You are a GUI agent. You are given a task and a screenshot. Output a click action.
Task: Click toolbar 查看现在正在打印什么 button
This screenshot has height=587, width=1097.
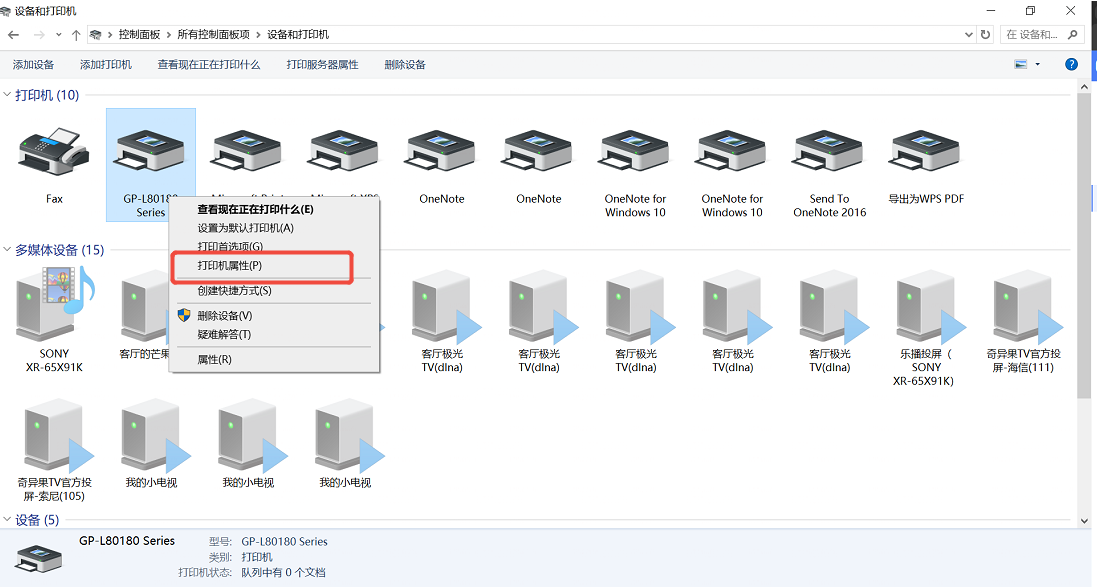(x=208, y=64)
